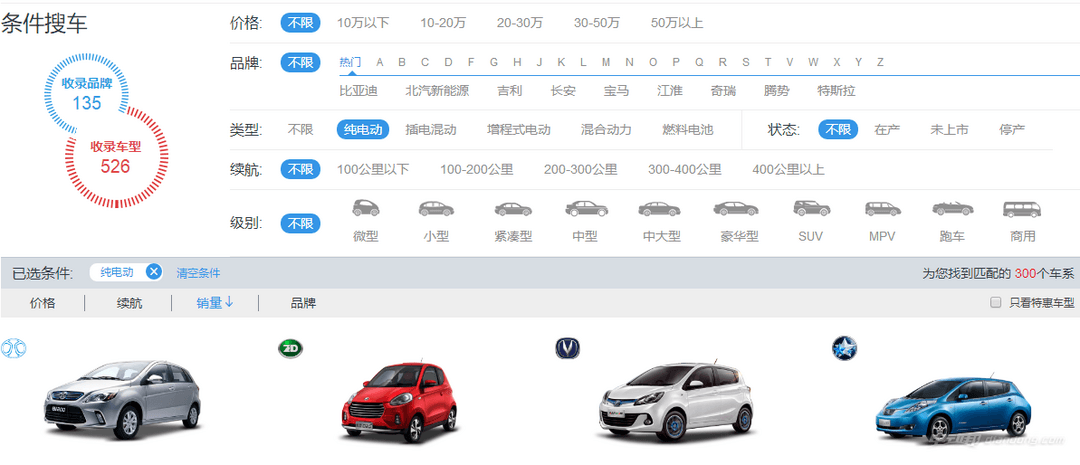Filter price to 10-20万
The image size is (1080, 465).
[x=444, y=23]
